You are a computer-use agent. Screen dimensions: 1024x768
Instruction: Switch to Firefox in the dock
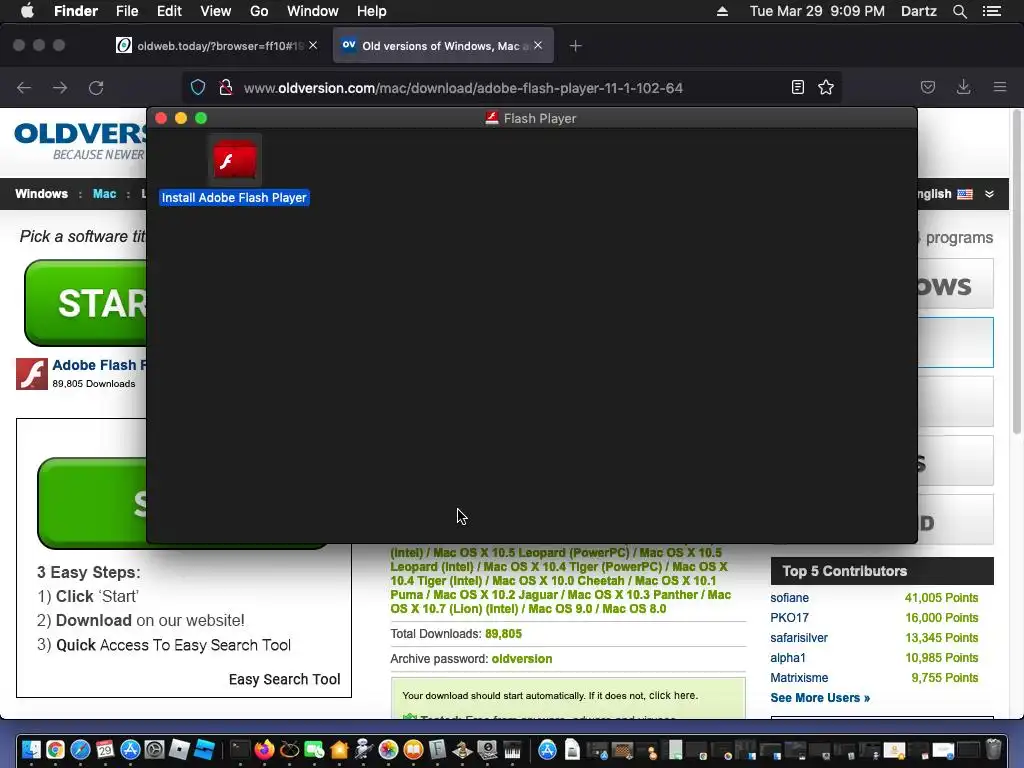tap(264, 749)
